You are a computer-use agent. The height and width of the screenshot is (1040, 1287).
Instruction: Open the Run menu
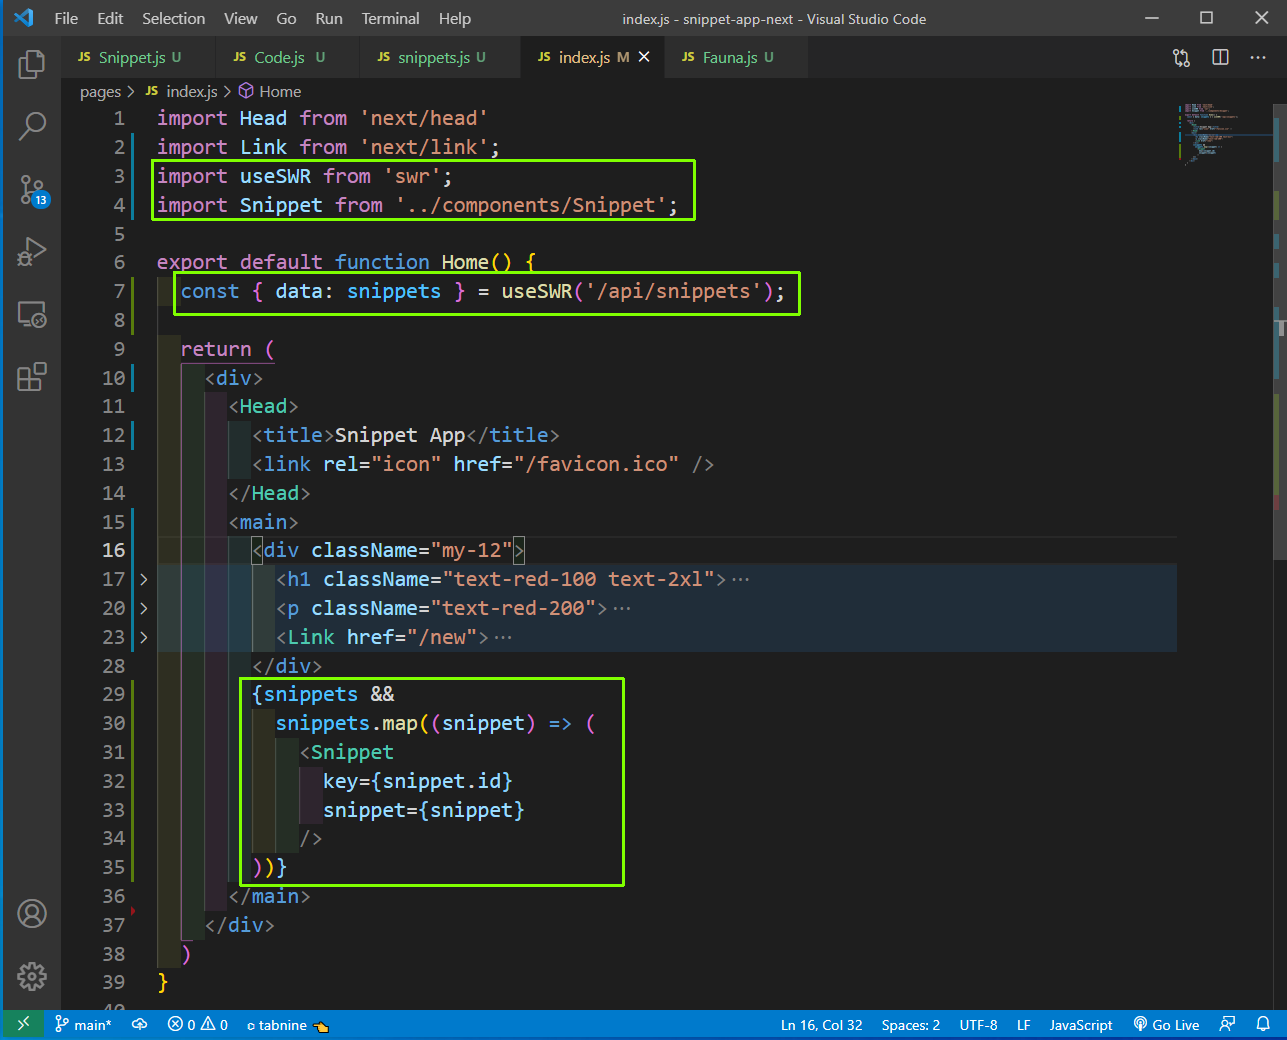pyautogui.click(x=329, y=18)
